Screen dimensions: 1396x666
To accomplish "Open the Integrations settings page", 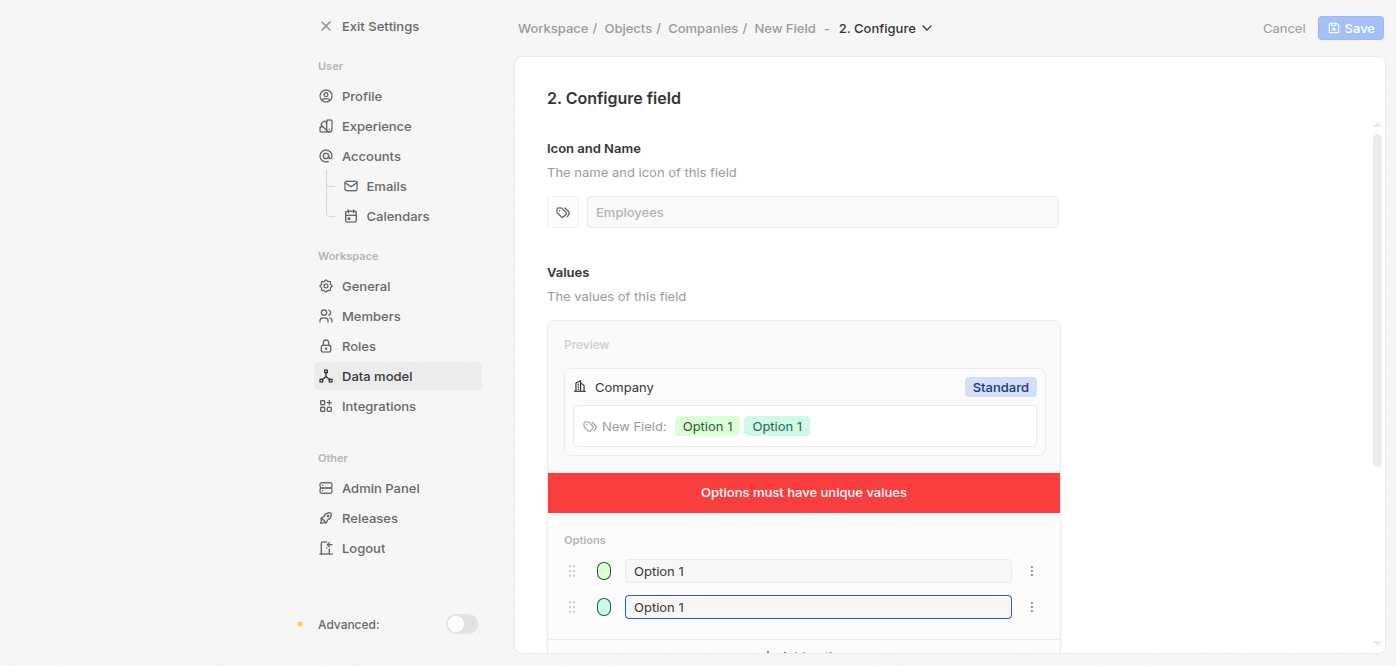I will pyautogui.click(x=378, y=407).
